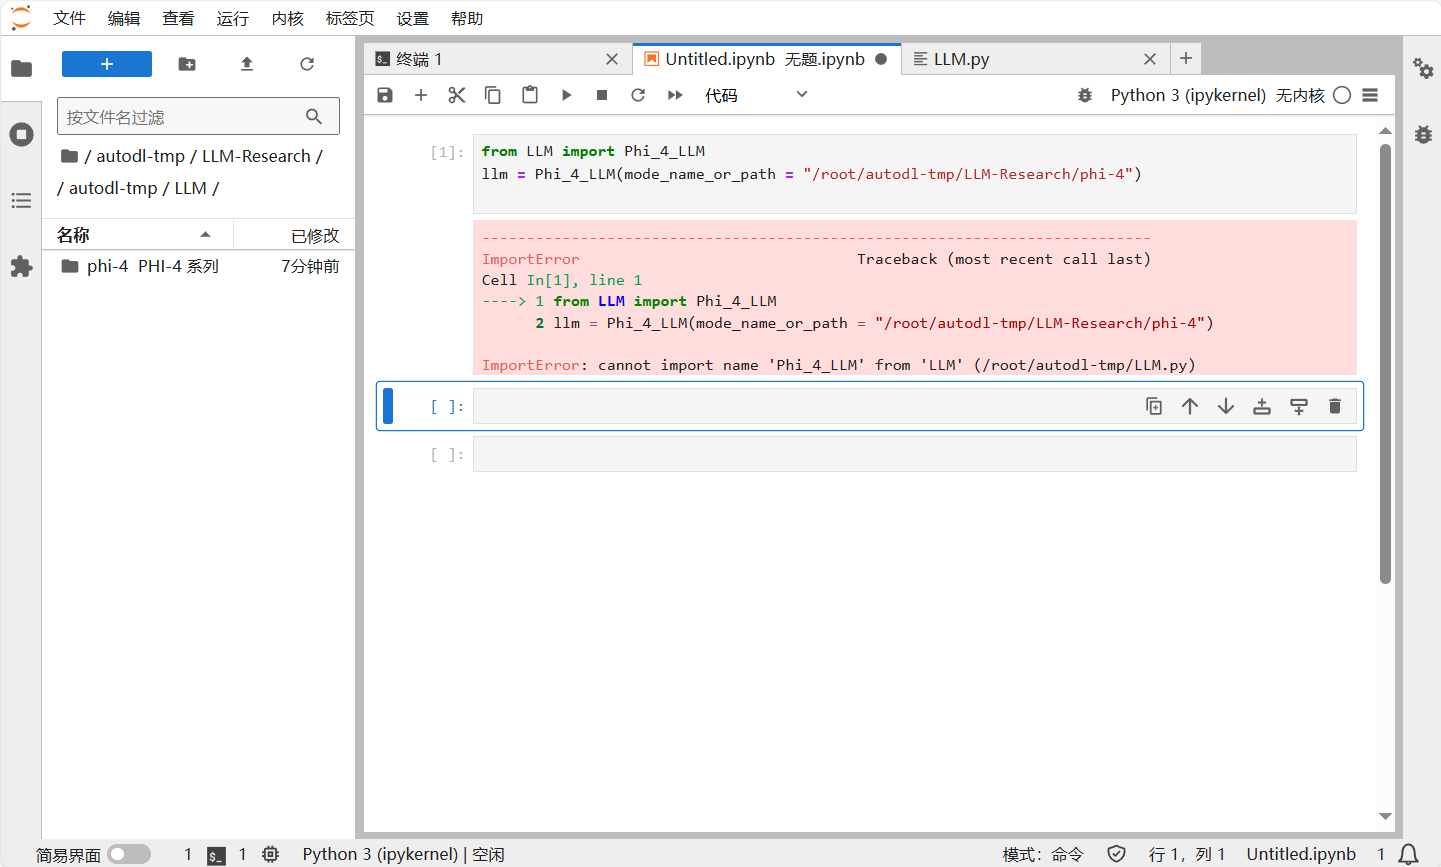
Task: Switch to the LLM.py tab
Action: [x=961, y=59]
